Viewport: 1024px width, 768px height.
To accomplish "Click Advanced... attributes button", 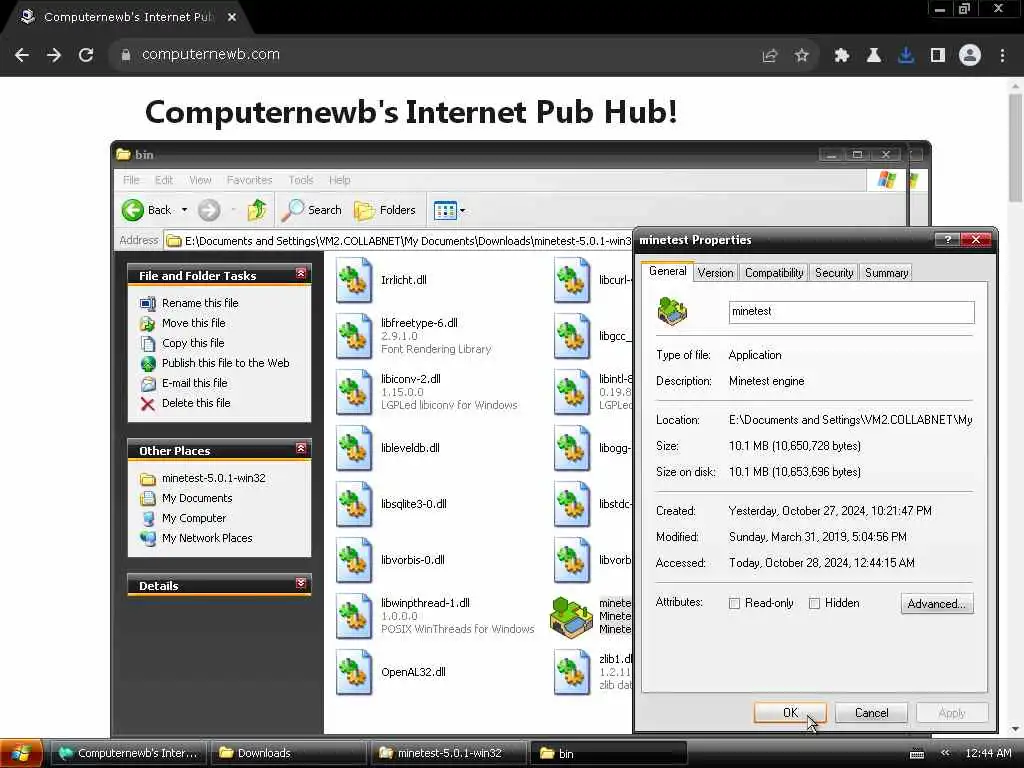I will tap(936, 604).
